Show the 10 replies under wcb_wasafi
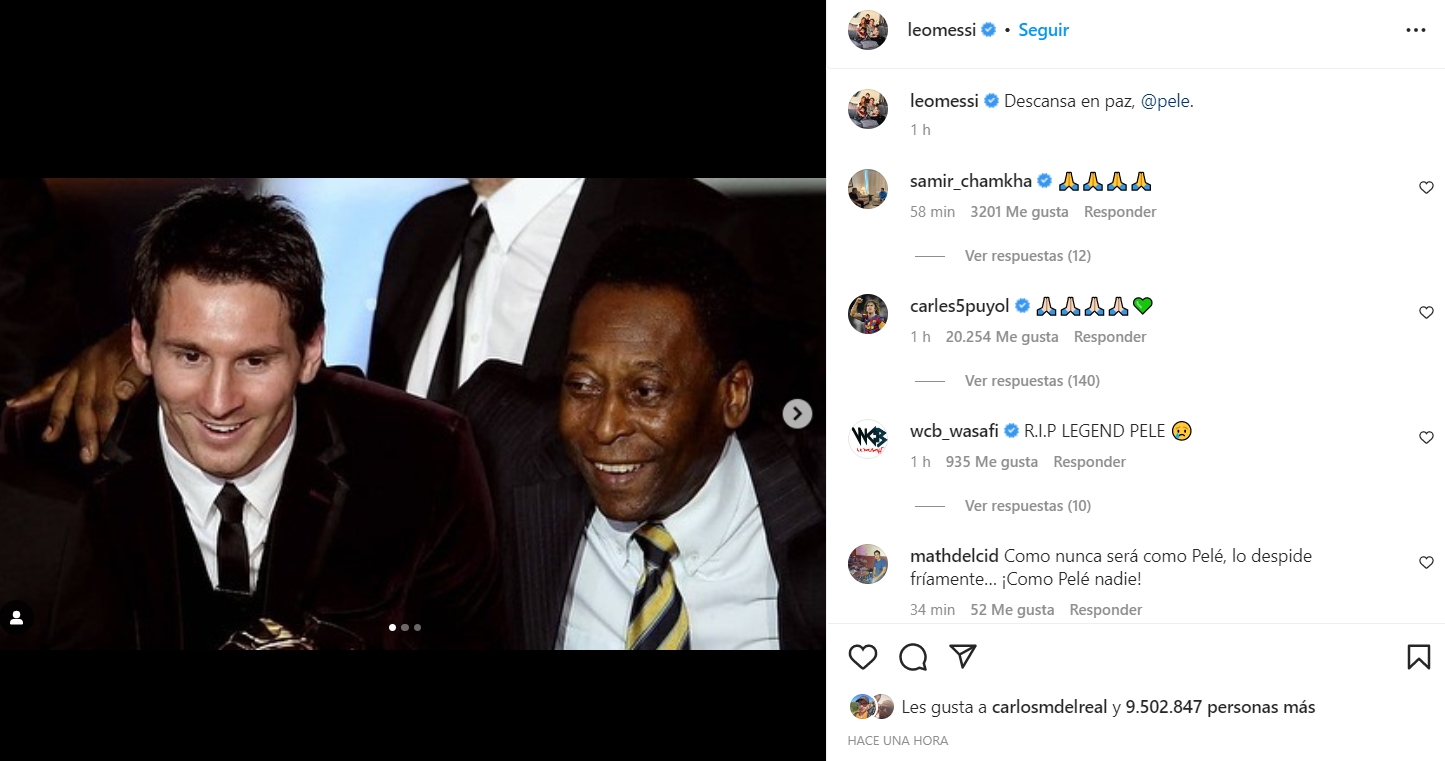The width and height of the screenshot is (1445, 761). point(1027,506)
